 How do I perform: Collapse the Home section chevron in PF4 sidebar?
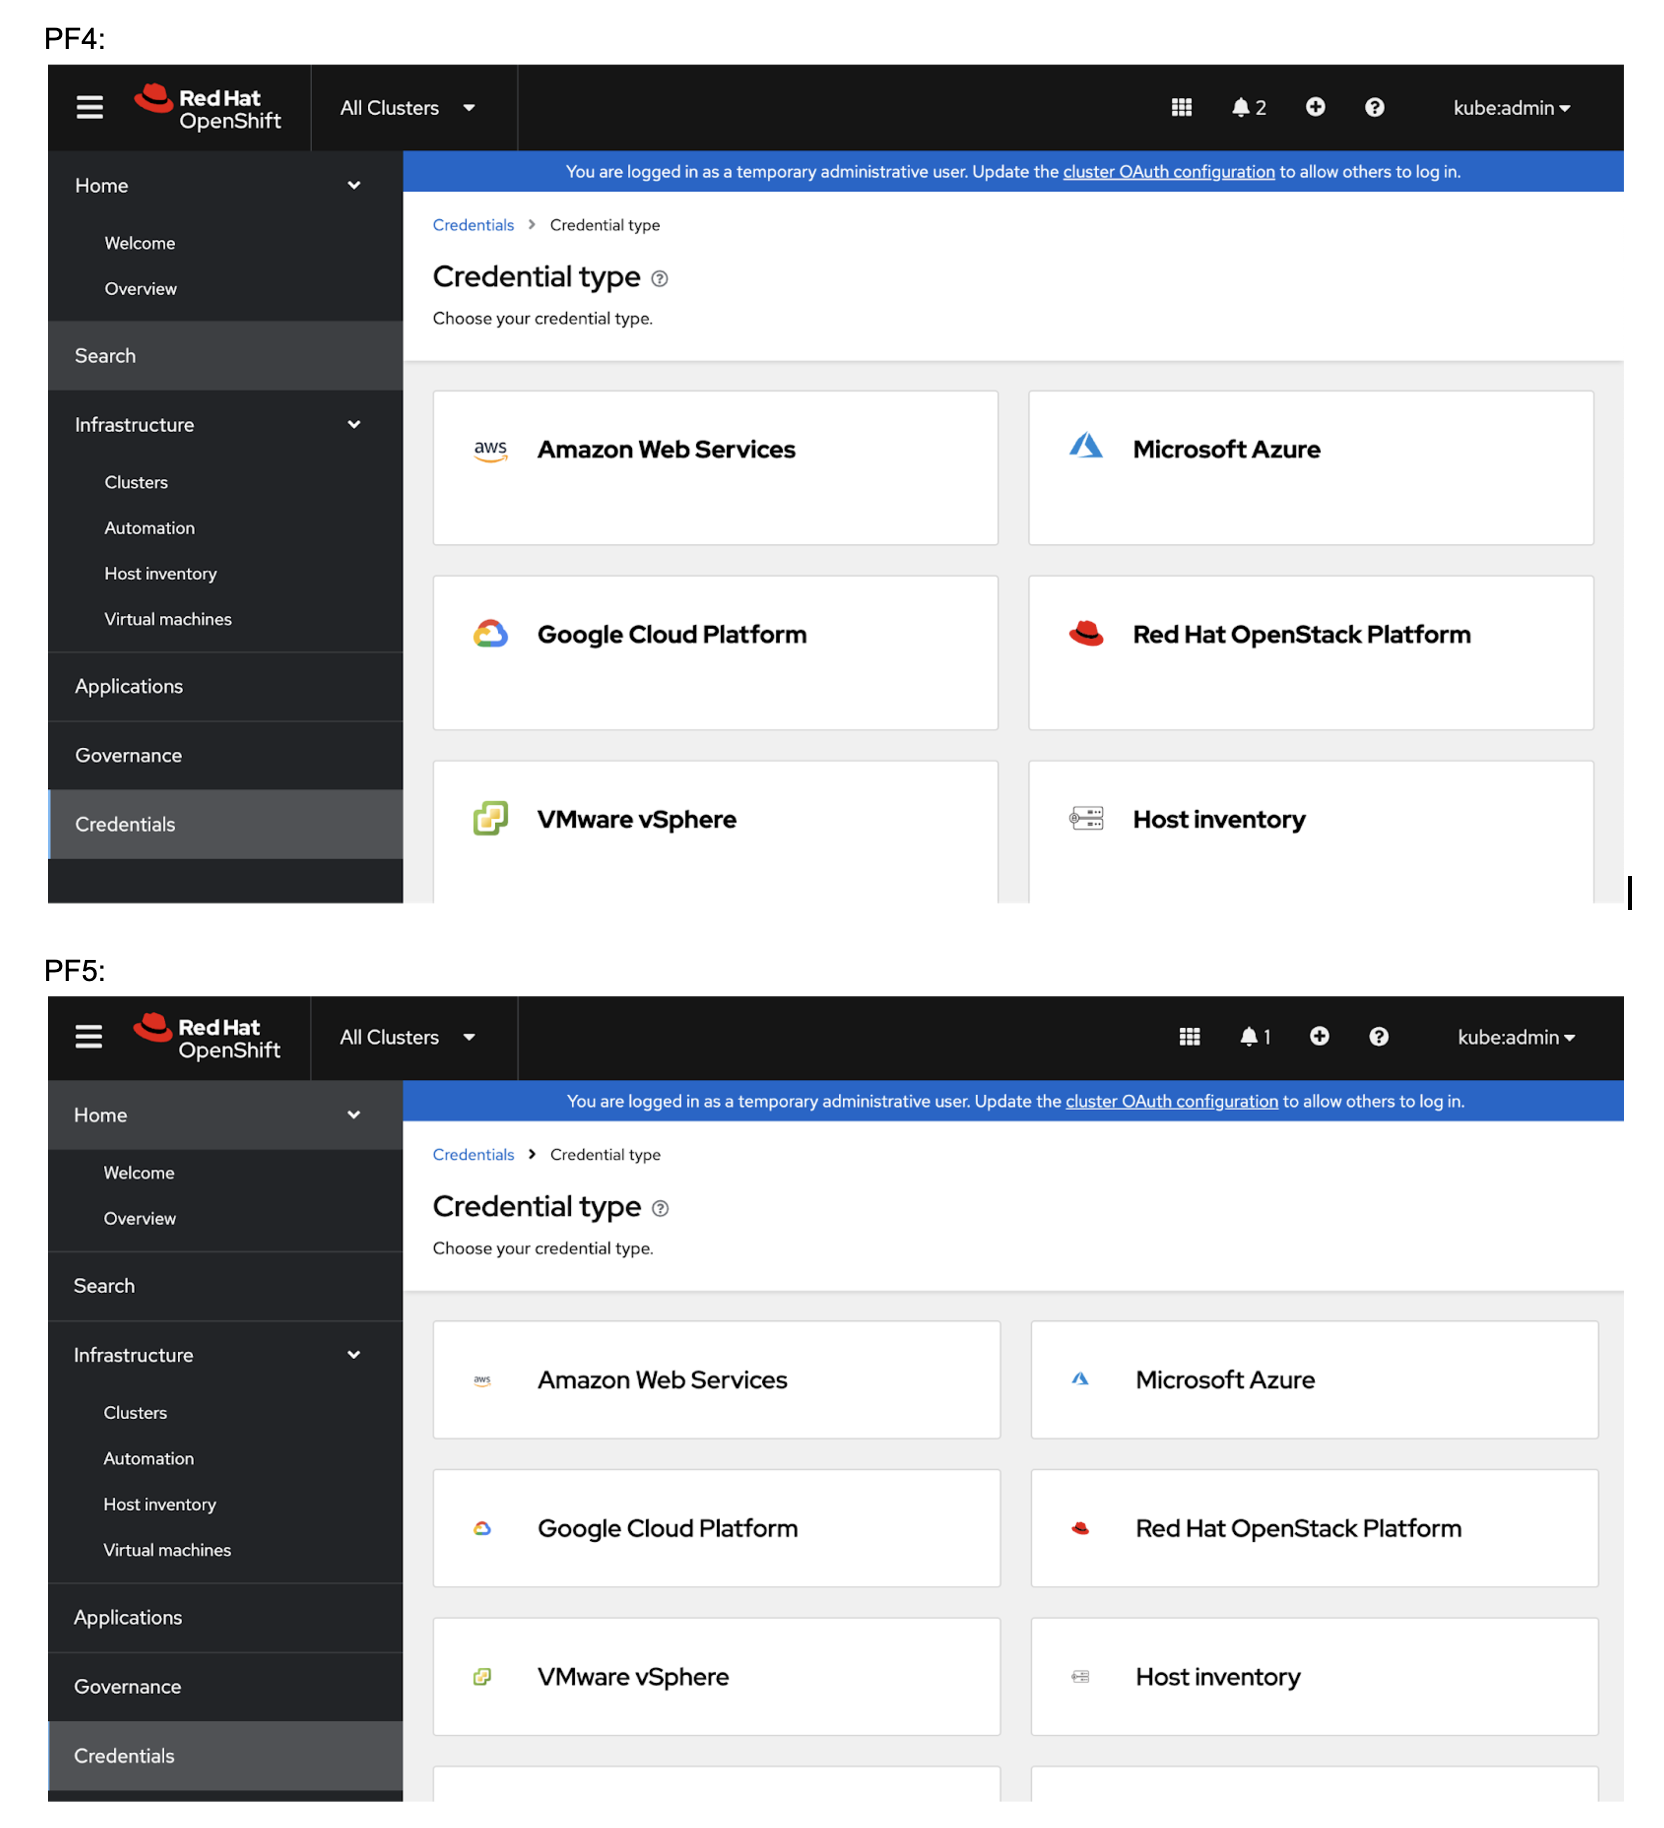[x=354, y=185]
